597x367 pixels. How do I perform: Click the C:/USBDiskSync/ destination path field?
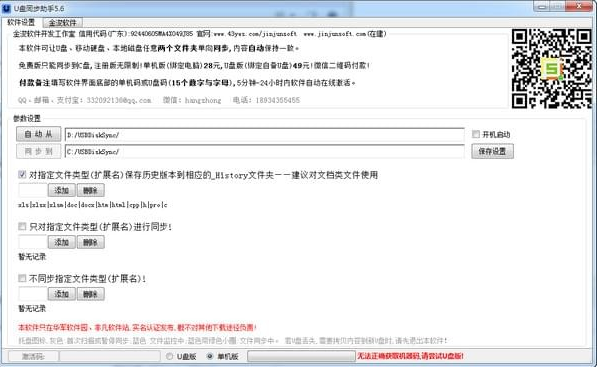264,152
